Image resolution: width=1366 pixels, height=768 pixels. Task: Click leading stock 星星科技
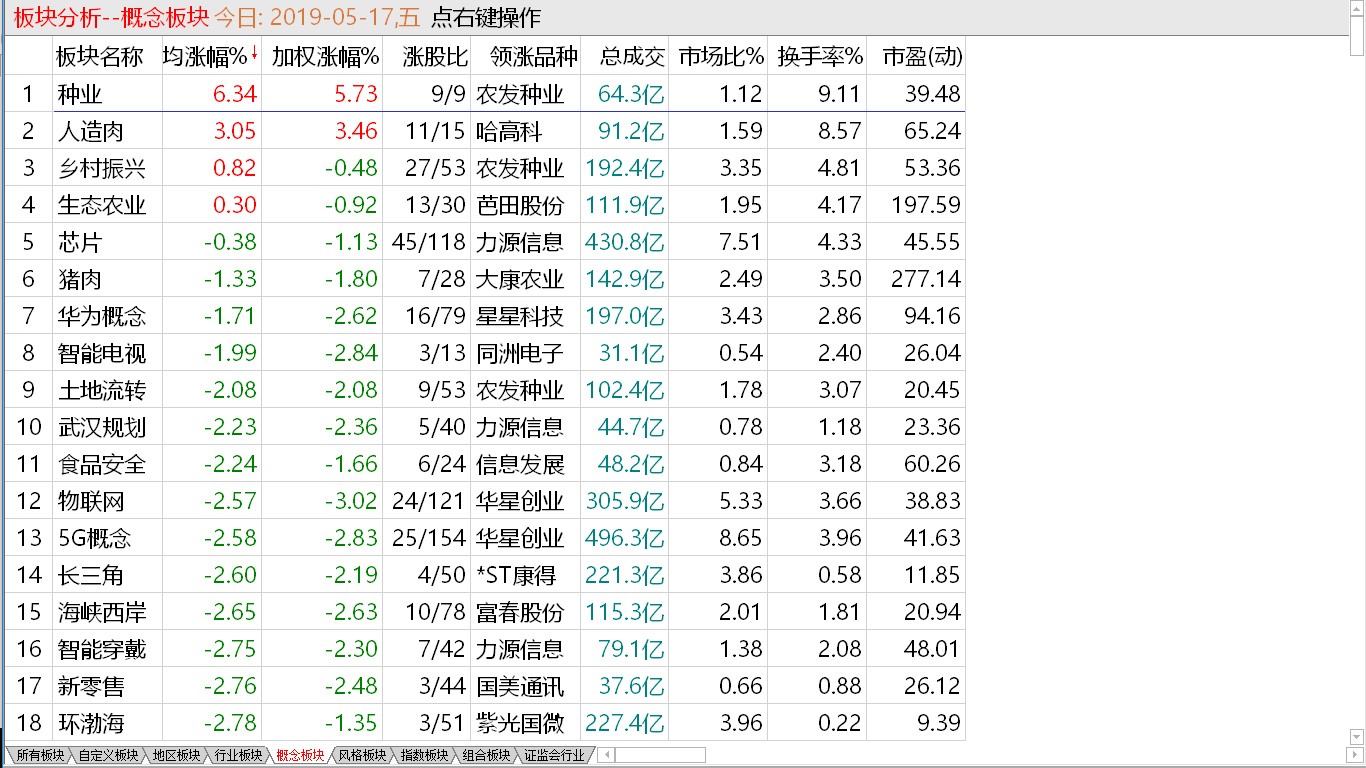520,316
